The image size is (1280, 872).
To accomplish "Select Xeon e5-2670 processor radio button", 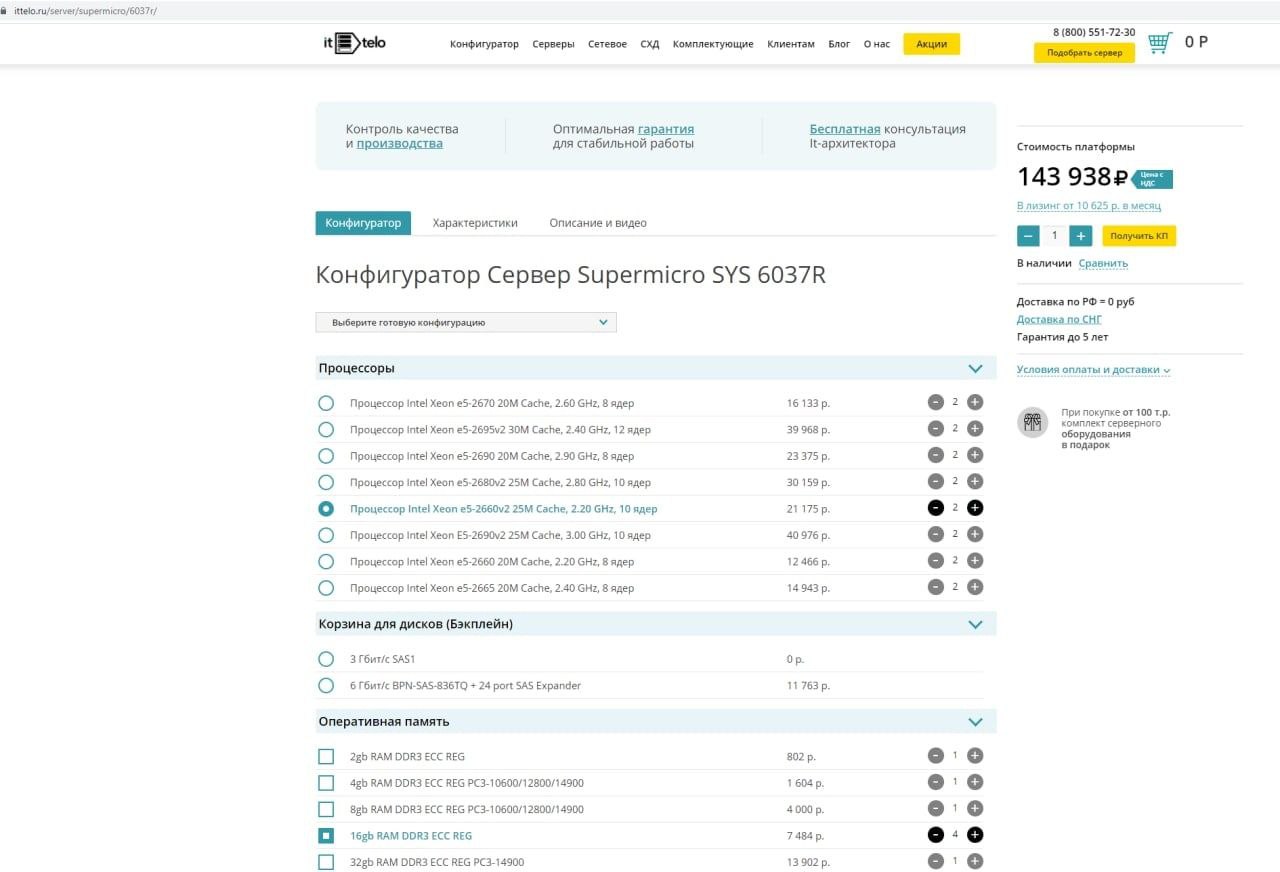I will click(326, 403).
